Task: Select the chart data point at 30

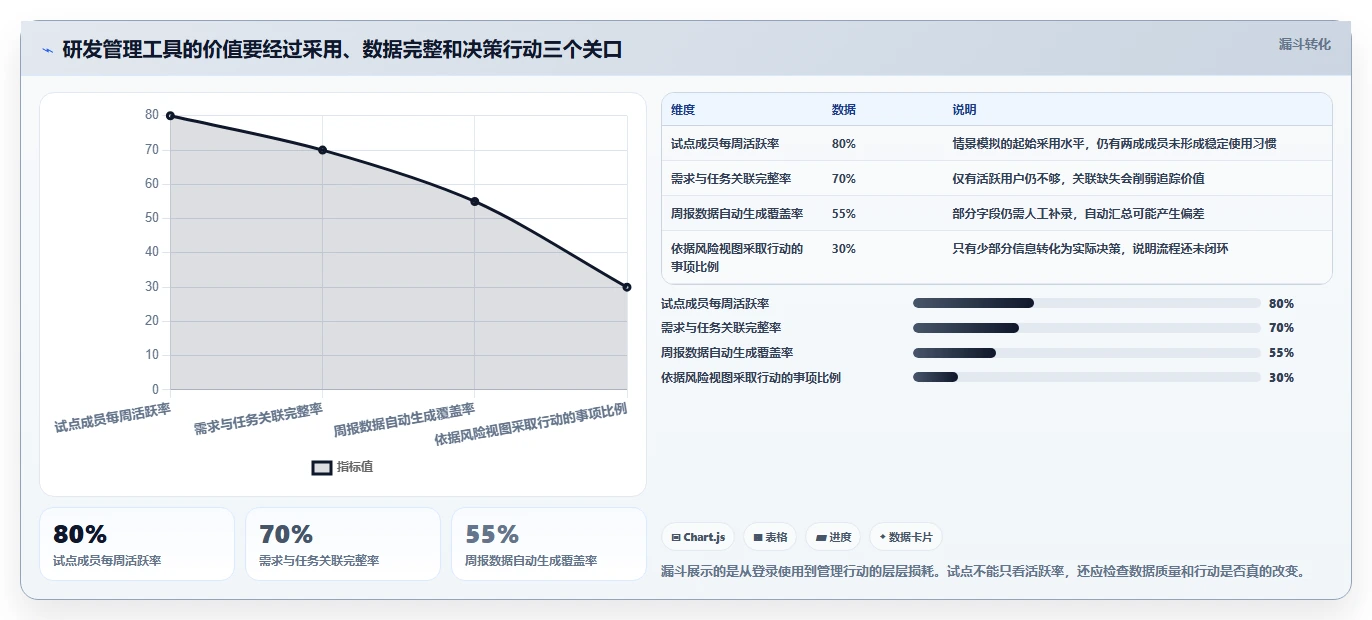Action: pos(627,287)
